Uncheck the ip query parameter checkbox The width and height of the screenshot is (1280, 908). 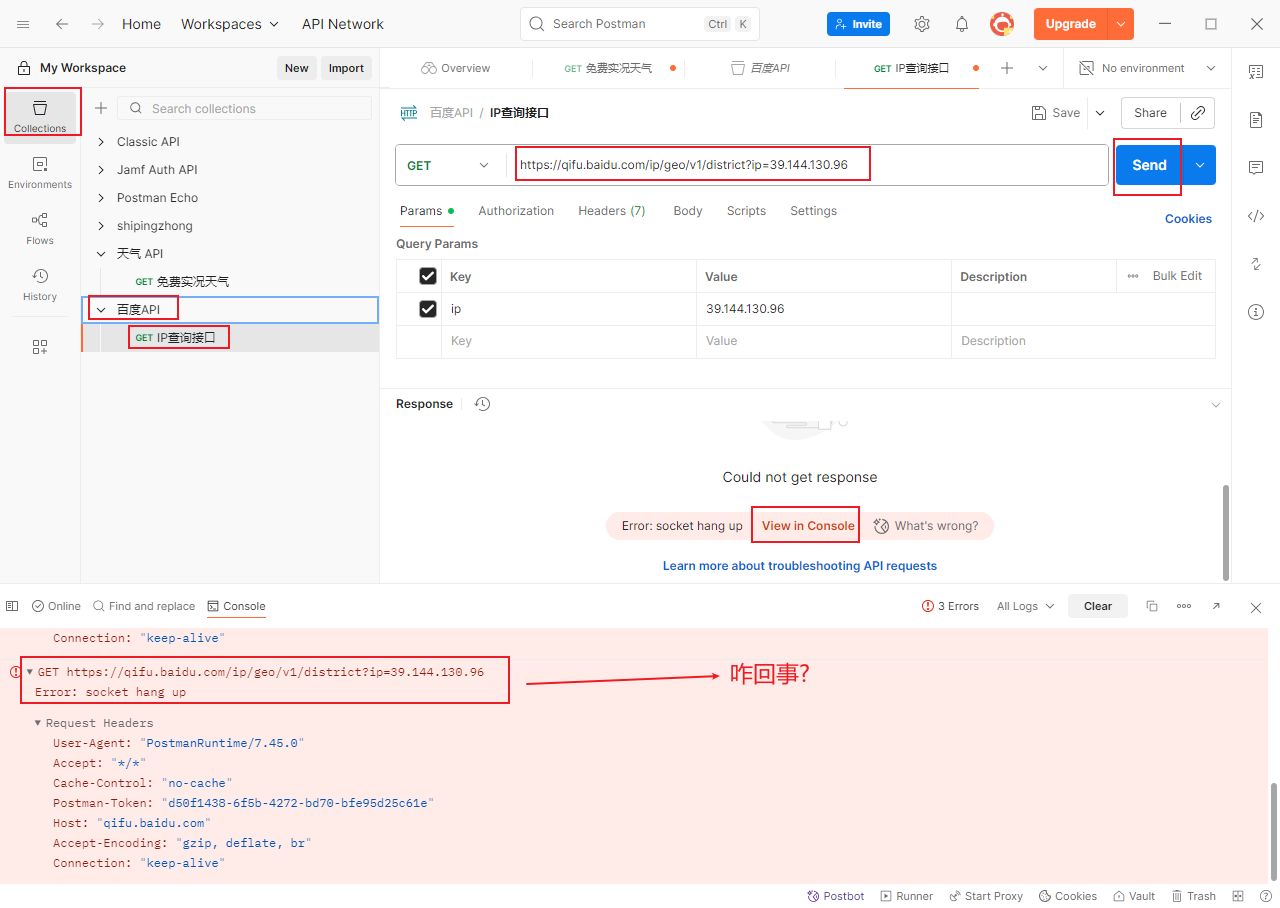coord(428,309)
